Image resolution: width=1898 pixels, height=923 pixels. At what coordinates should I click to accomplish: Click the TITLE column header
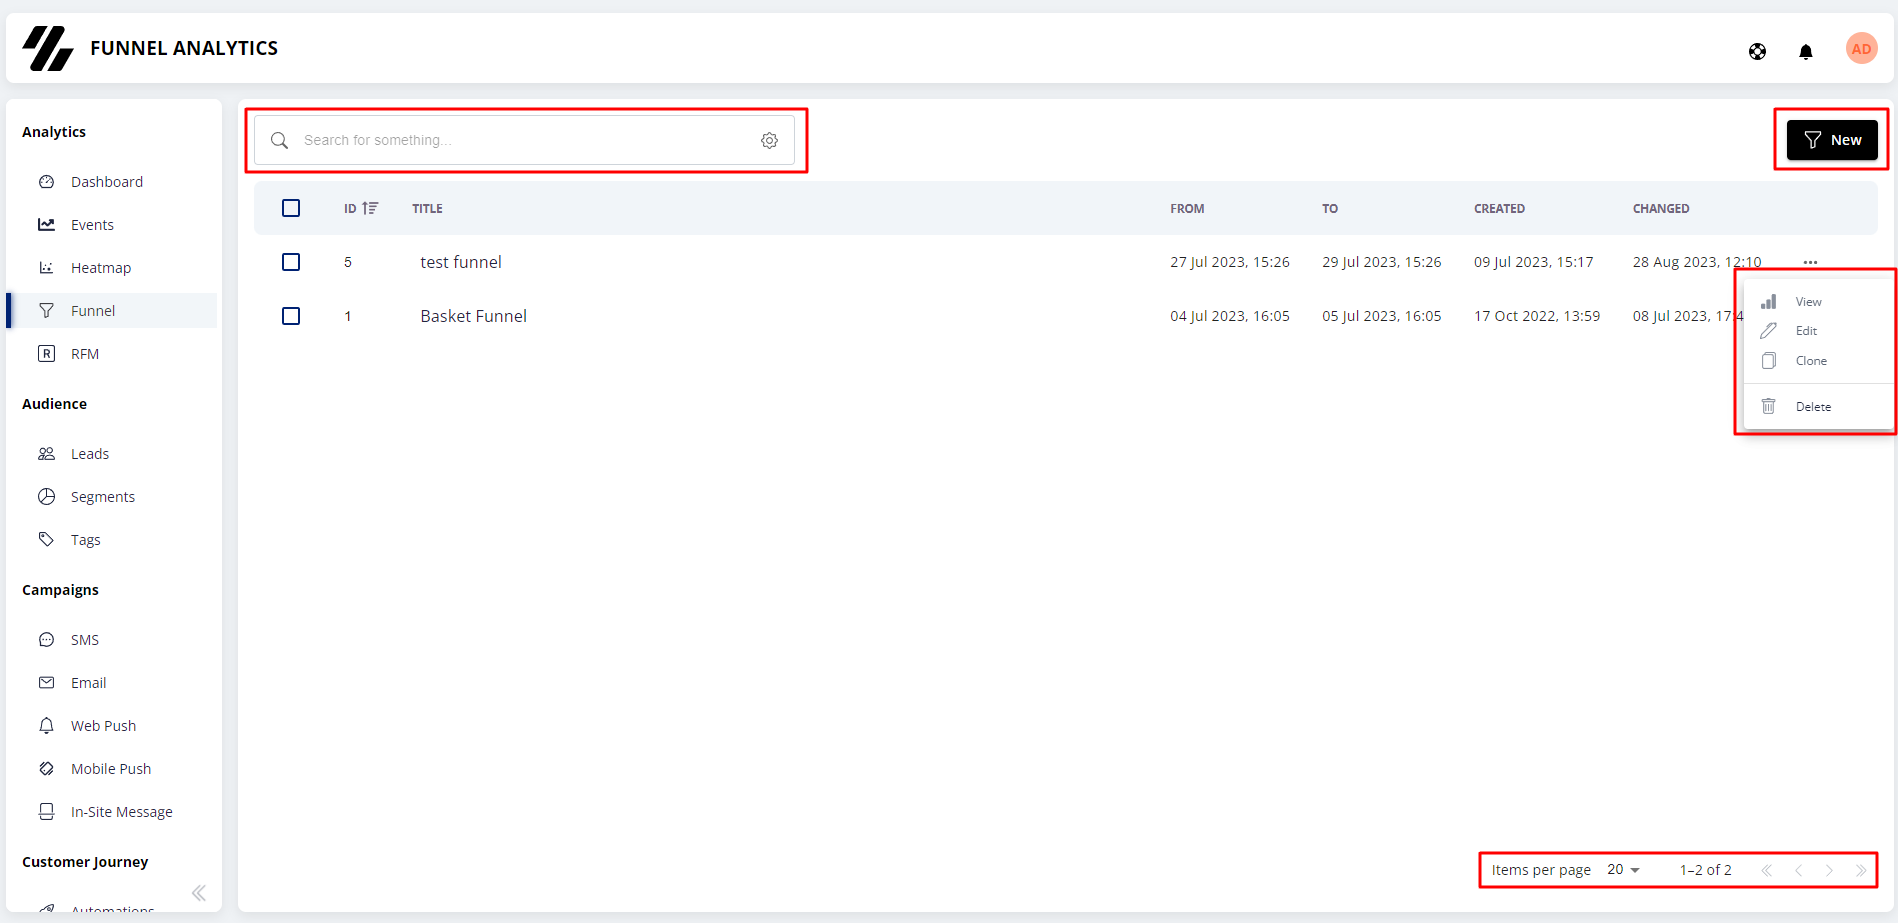427,209
